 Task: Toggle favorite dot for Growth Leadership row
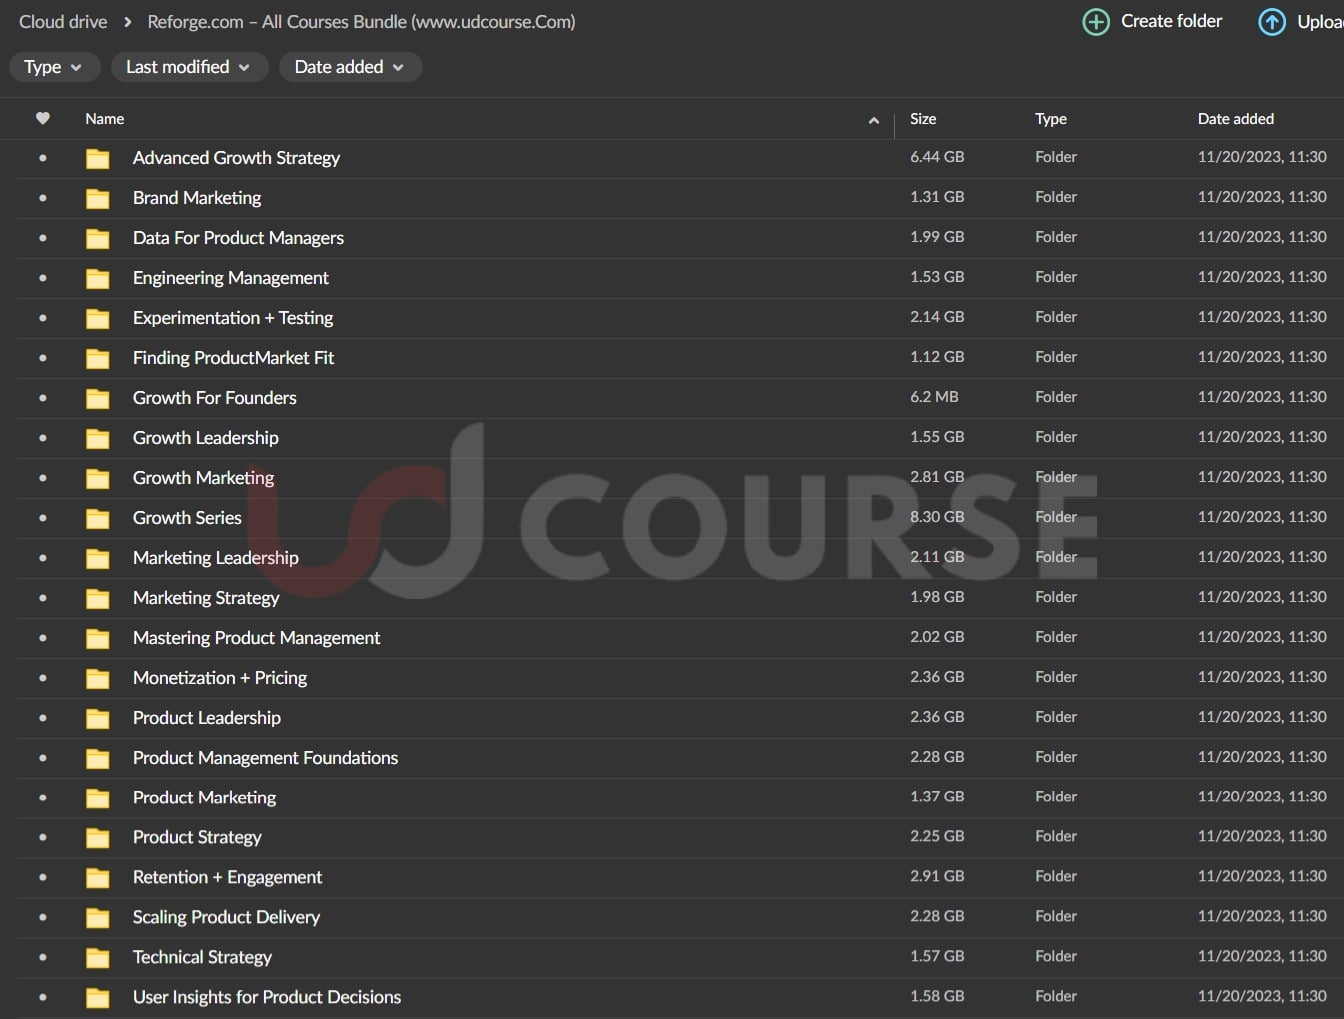pos(42,438)
